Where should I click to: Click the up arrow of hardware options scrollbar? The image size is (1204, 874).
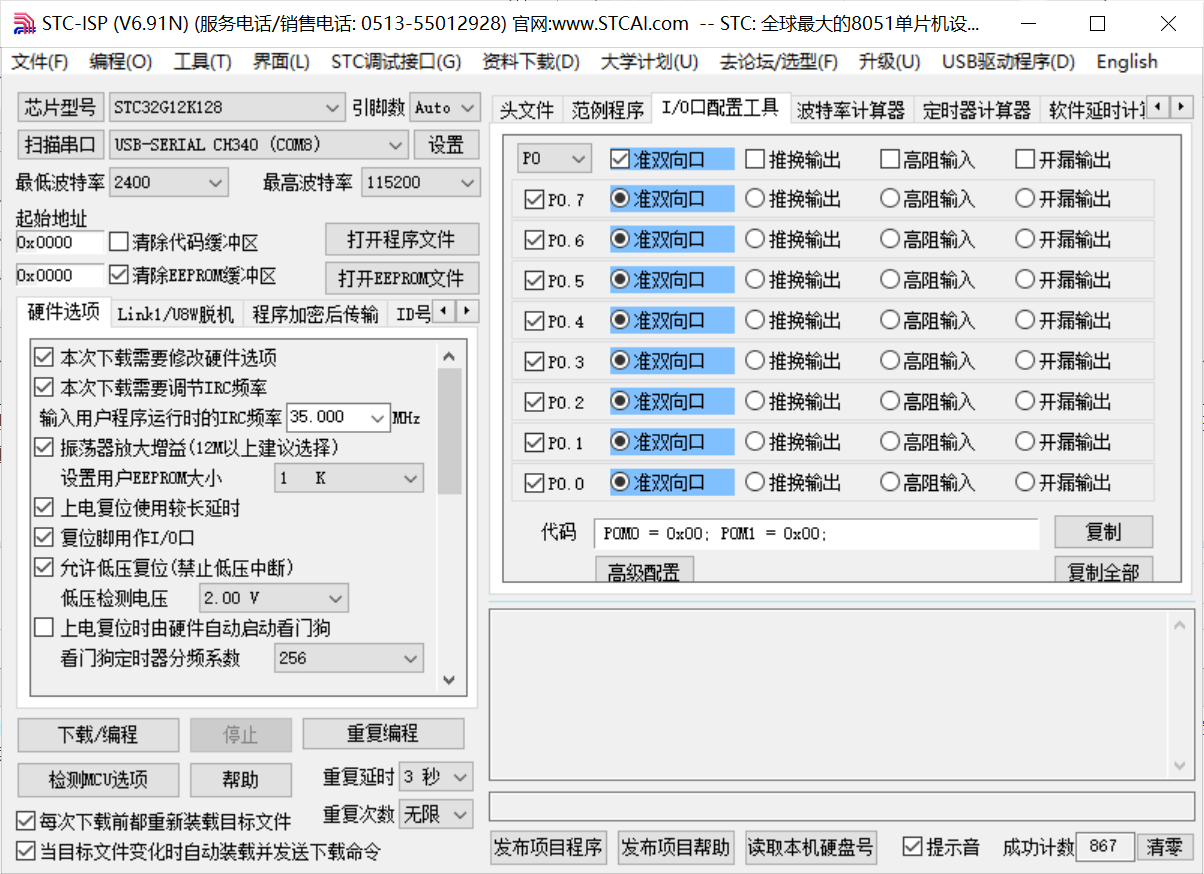[x=449, y=356]
